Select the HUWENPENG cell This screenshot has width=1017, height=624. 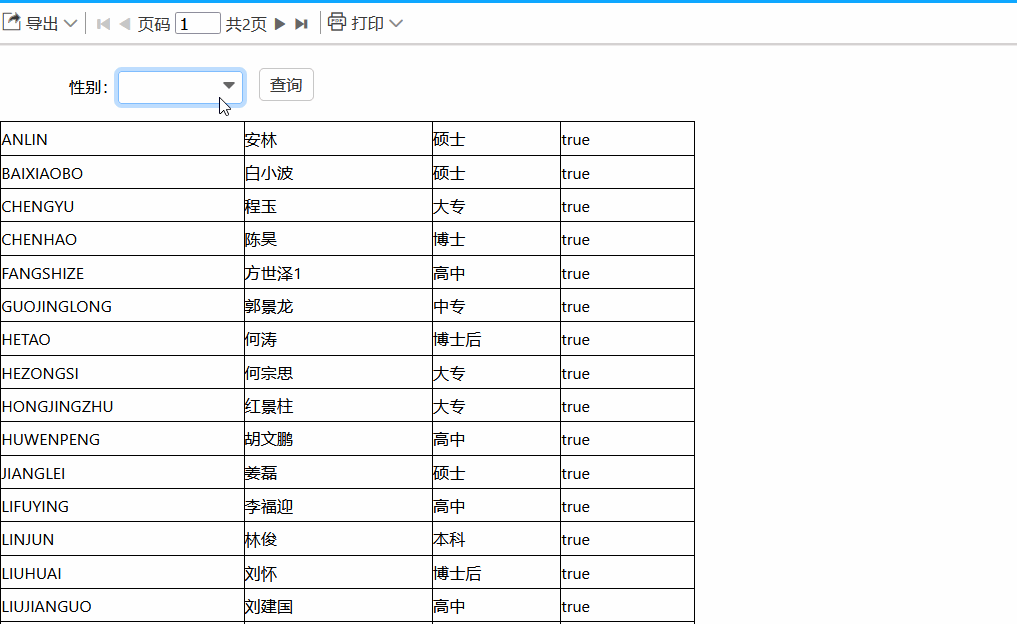[x=123, y=439]
